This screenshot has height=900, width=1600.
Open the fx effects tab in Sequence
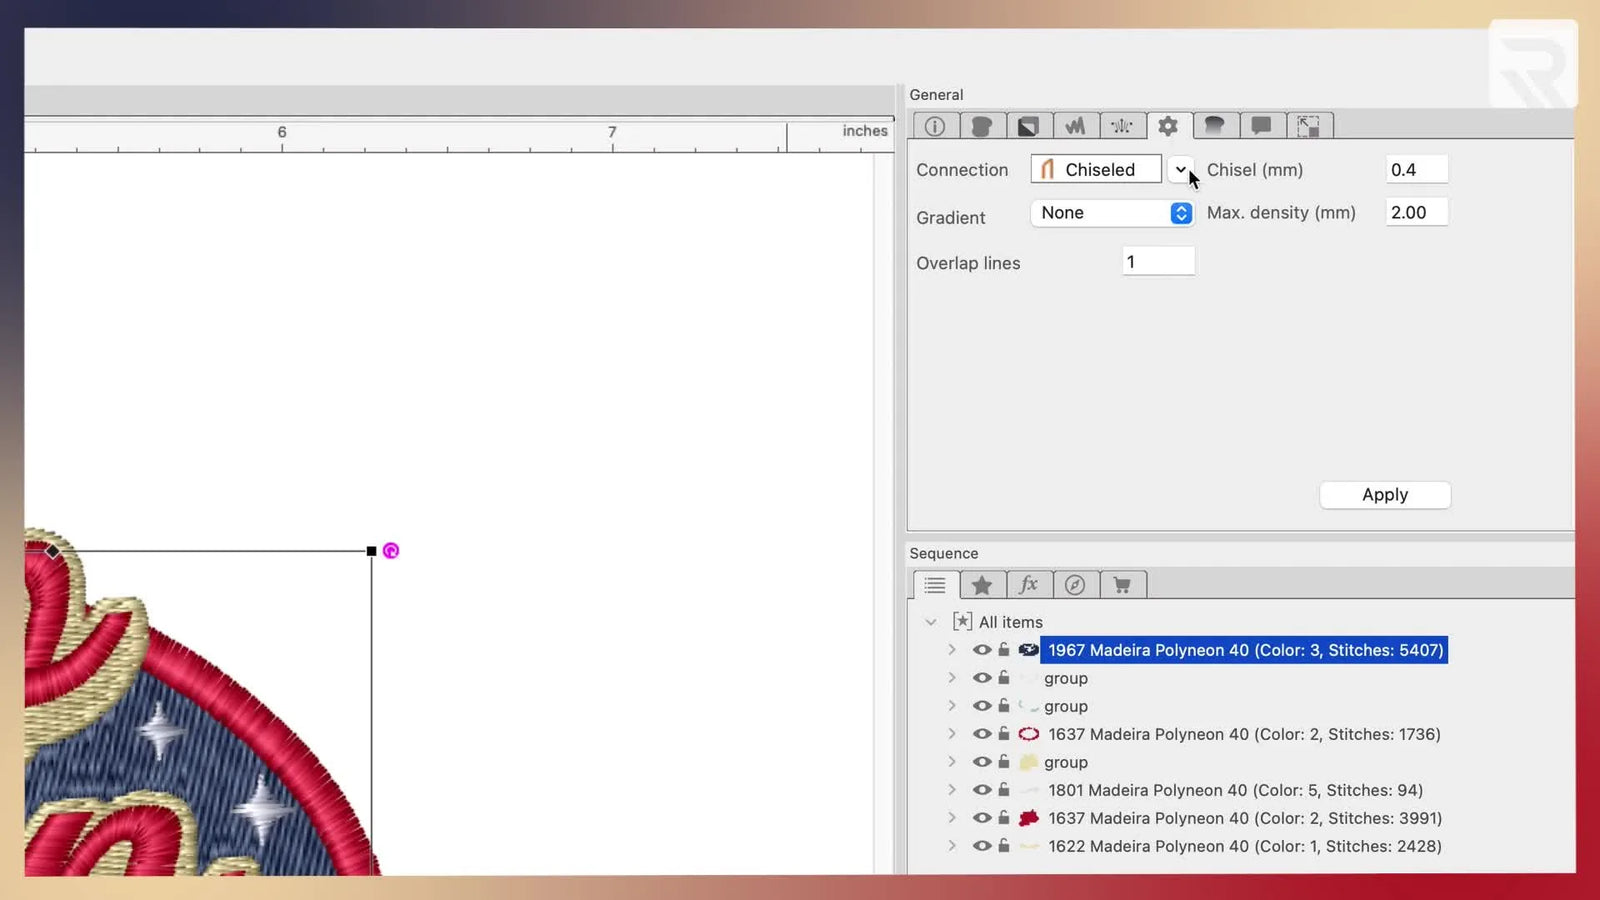(1028, 585)
